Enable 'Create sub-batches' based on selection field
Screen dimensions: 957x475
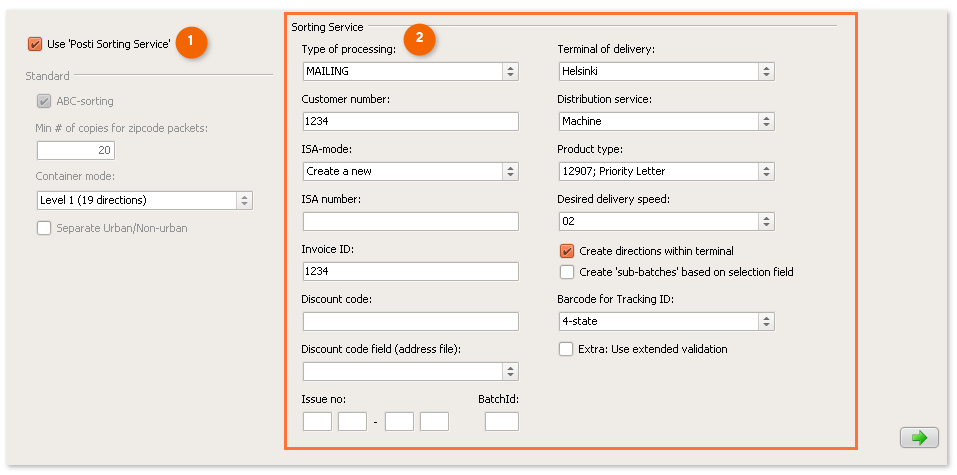click(567, 272)
